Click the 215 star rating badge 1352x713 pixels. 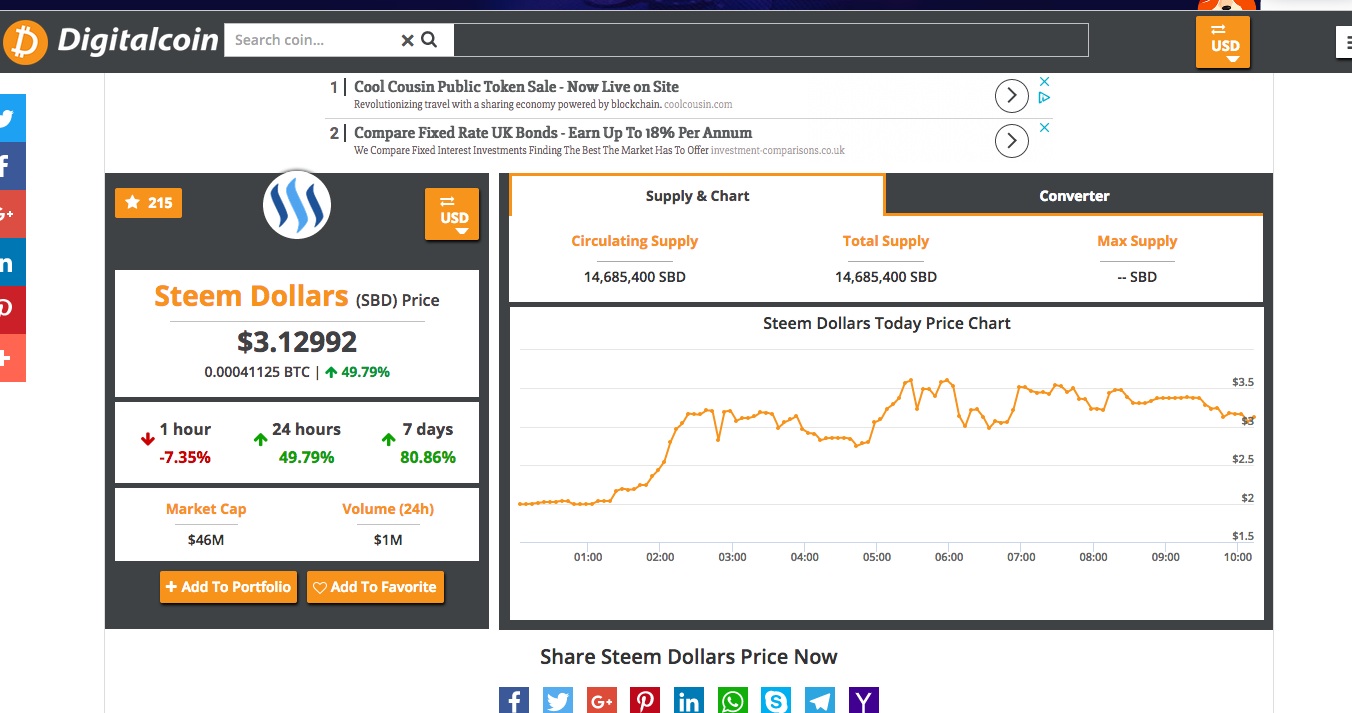click(x=148, y=203)
